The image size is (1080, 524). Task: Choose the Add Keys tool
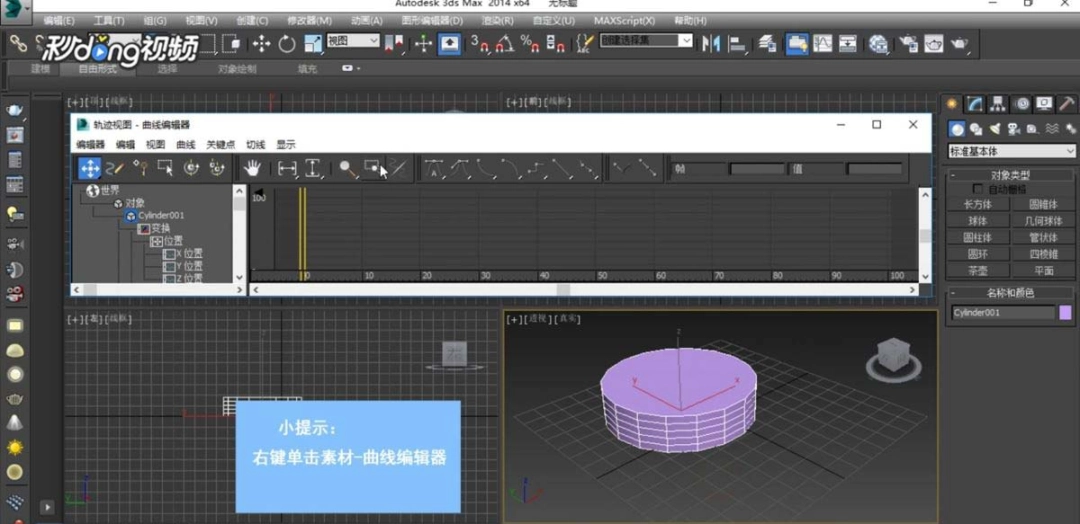coord(140,168)
